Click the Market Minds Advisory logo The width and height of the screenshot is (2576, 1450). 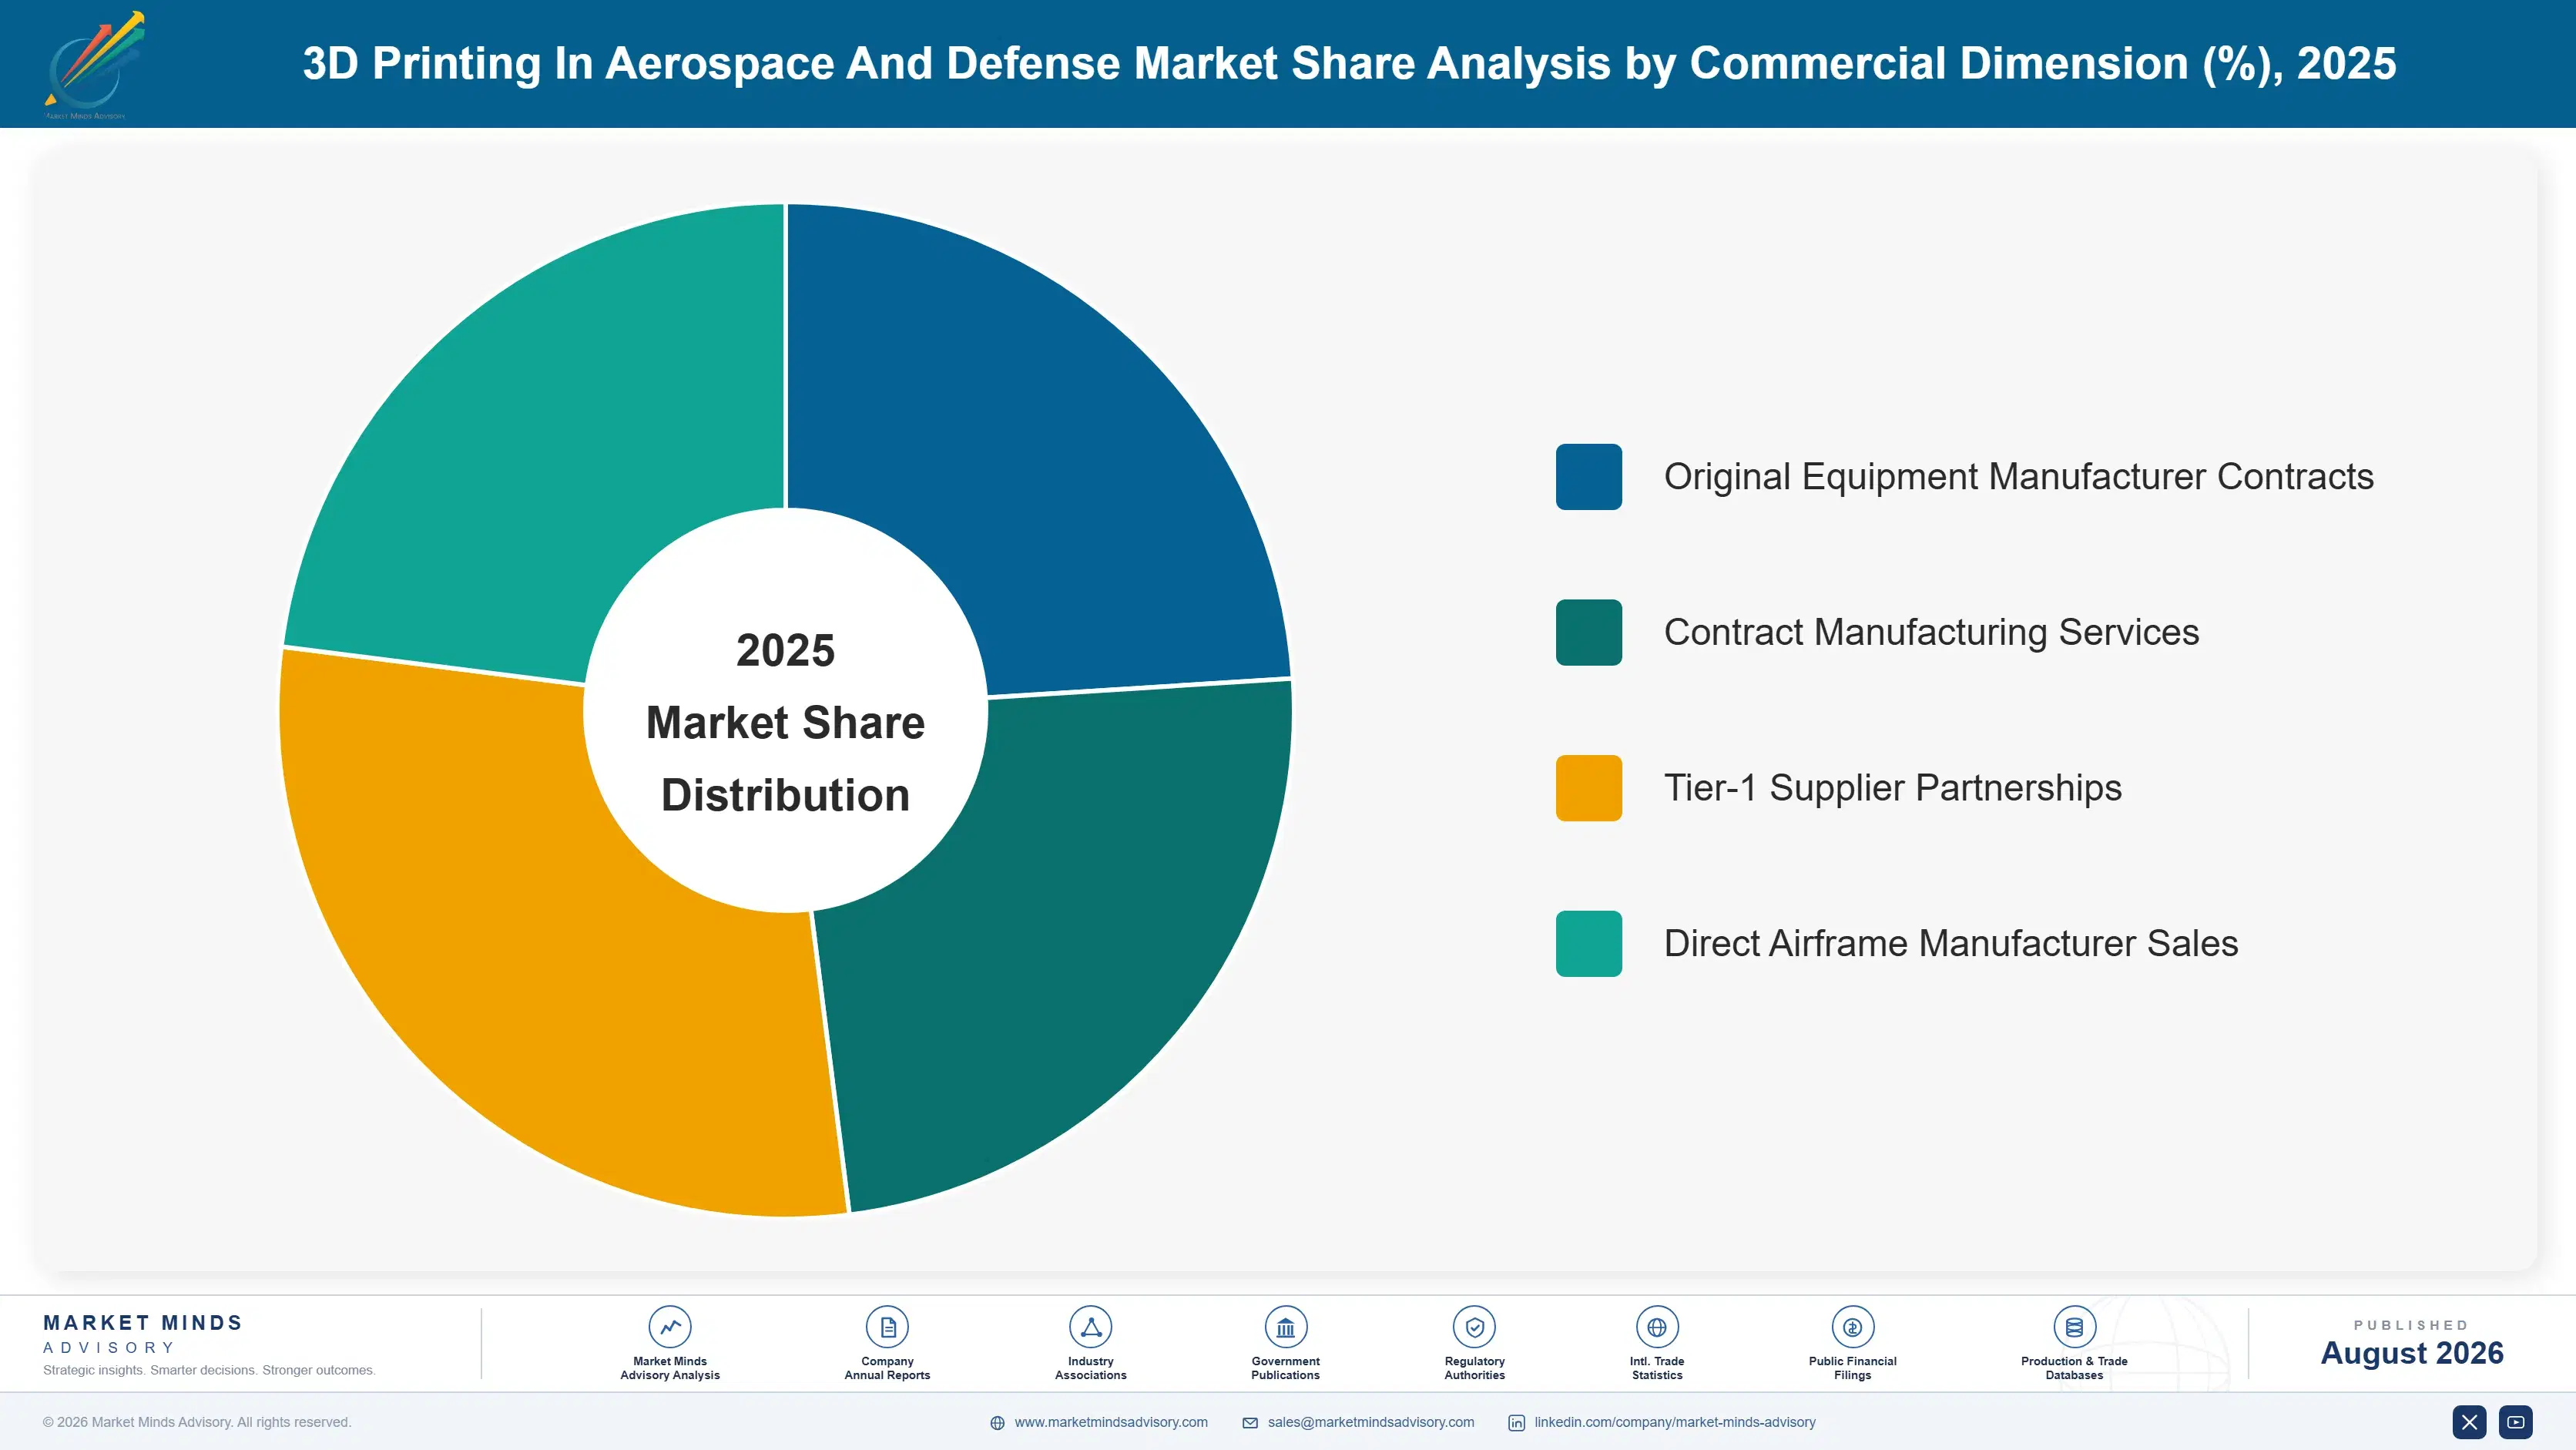coord(94,65)
